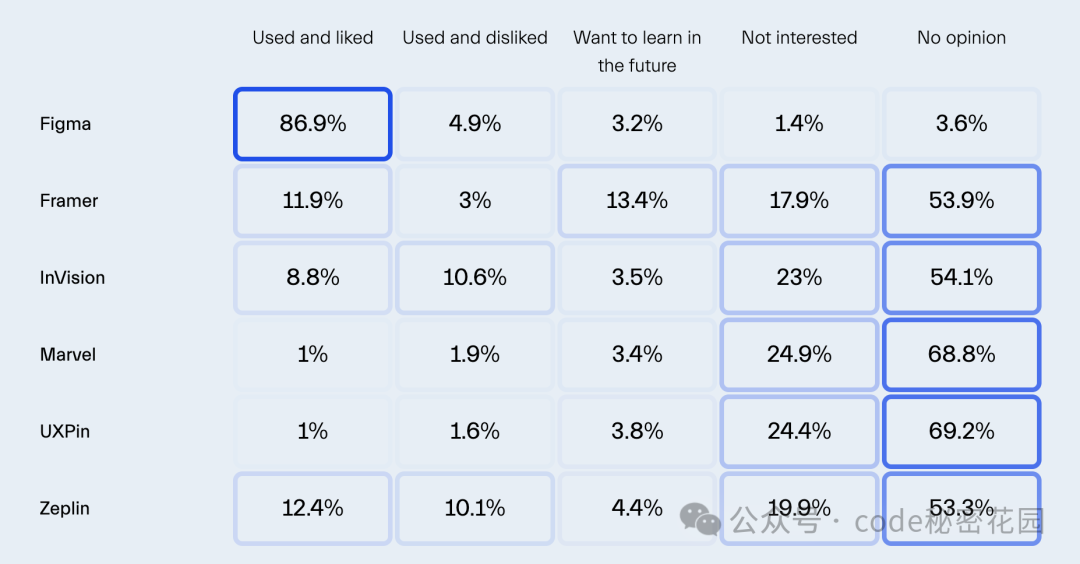The image size is (1080, 564).
Task: Select the InVision 10.6% Used and disliked cell
Action: [x=475, y=278]
